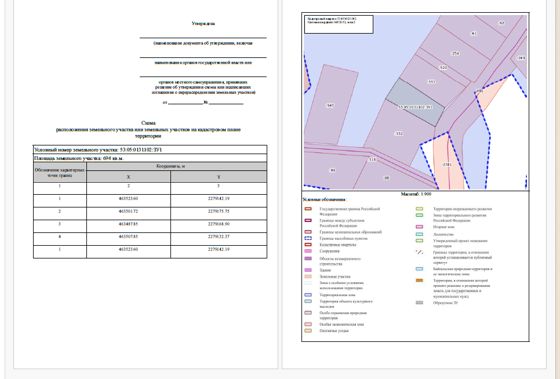Image resolution: width=560 pixels, height=379 pixels.
Task: Select the X coordinate for point 3
Action: point(129,224)
